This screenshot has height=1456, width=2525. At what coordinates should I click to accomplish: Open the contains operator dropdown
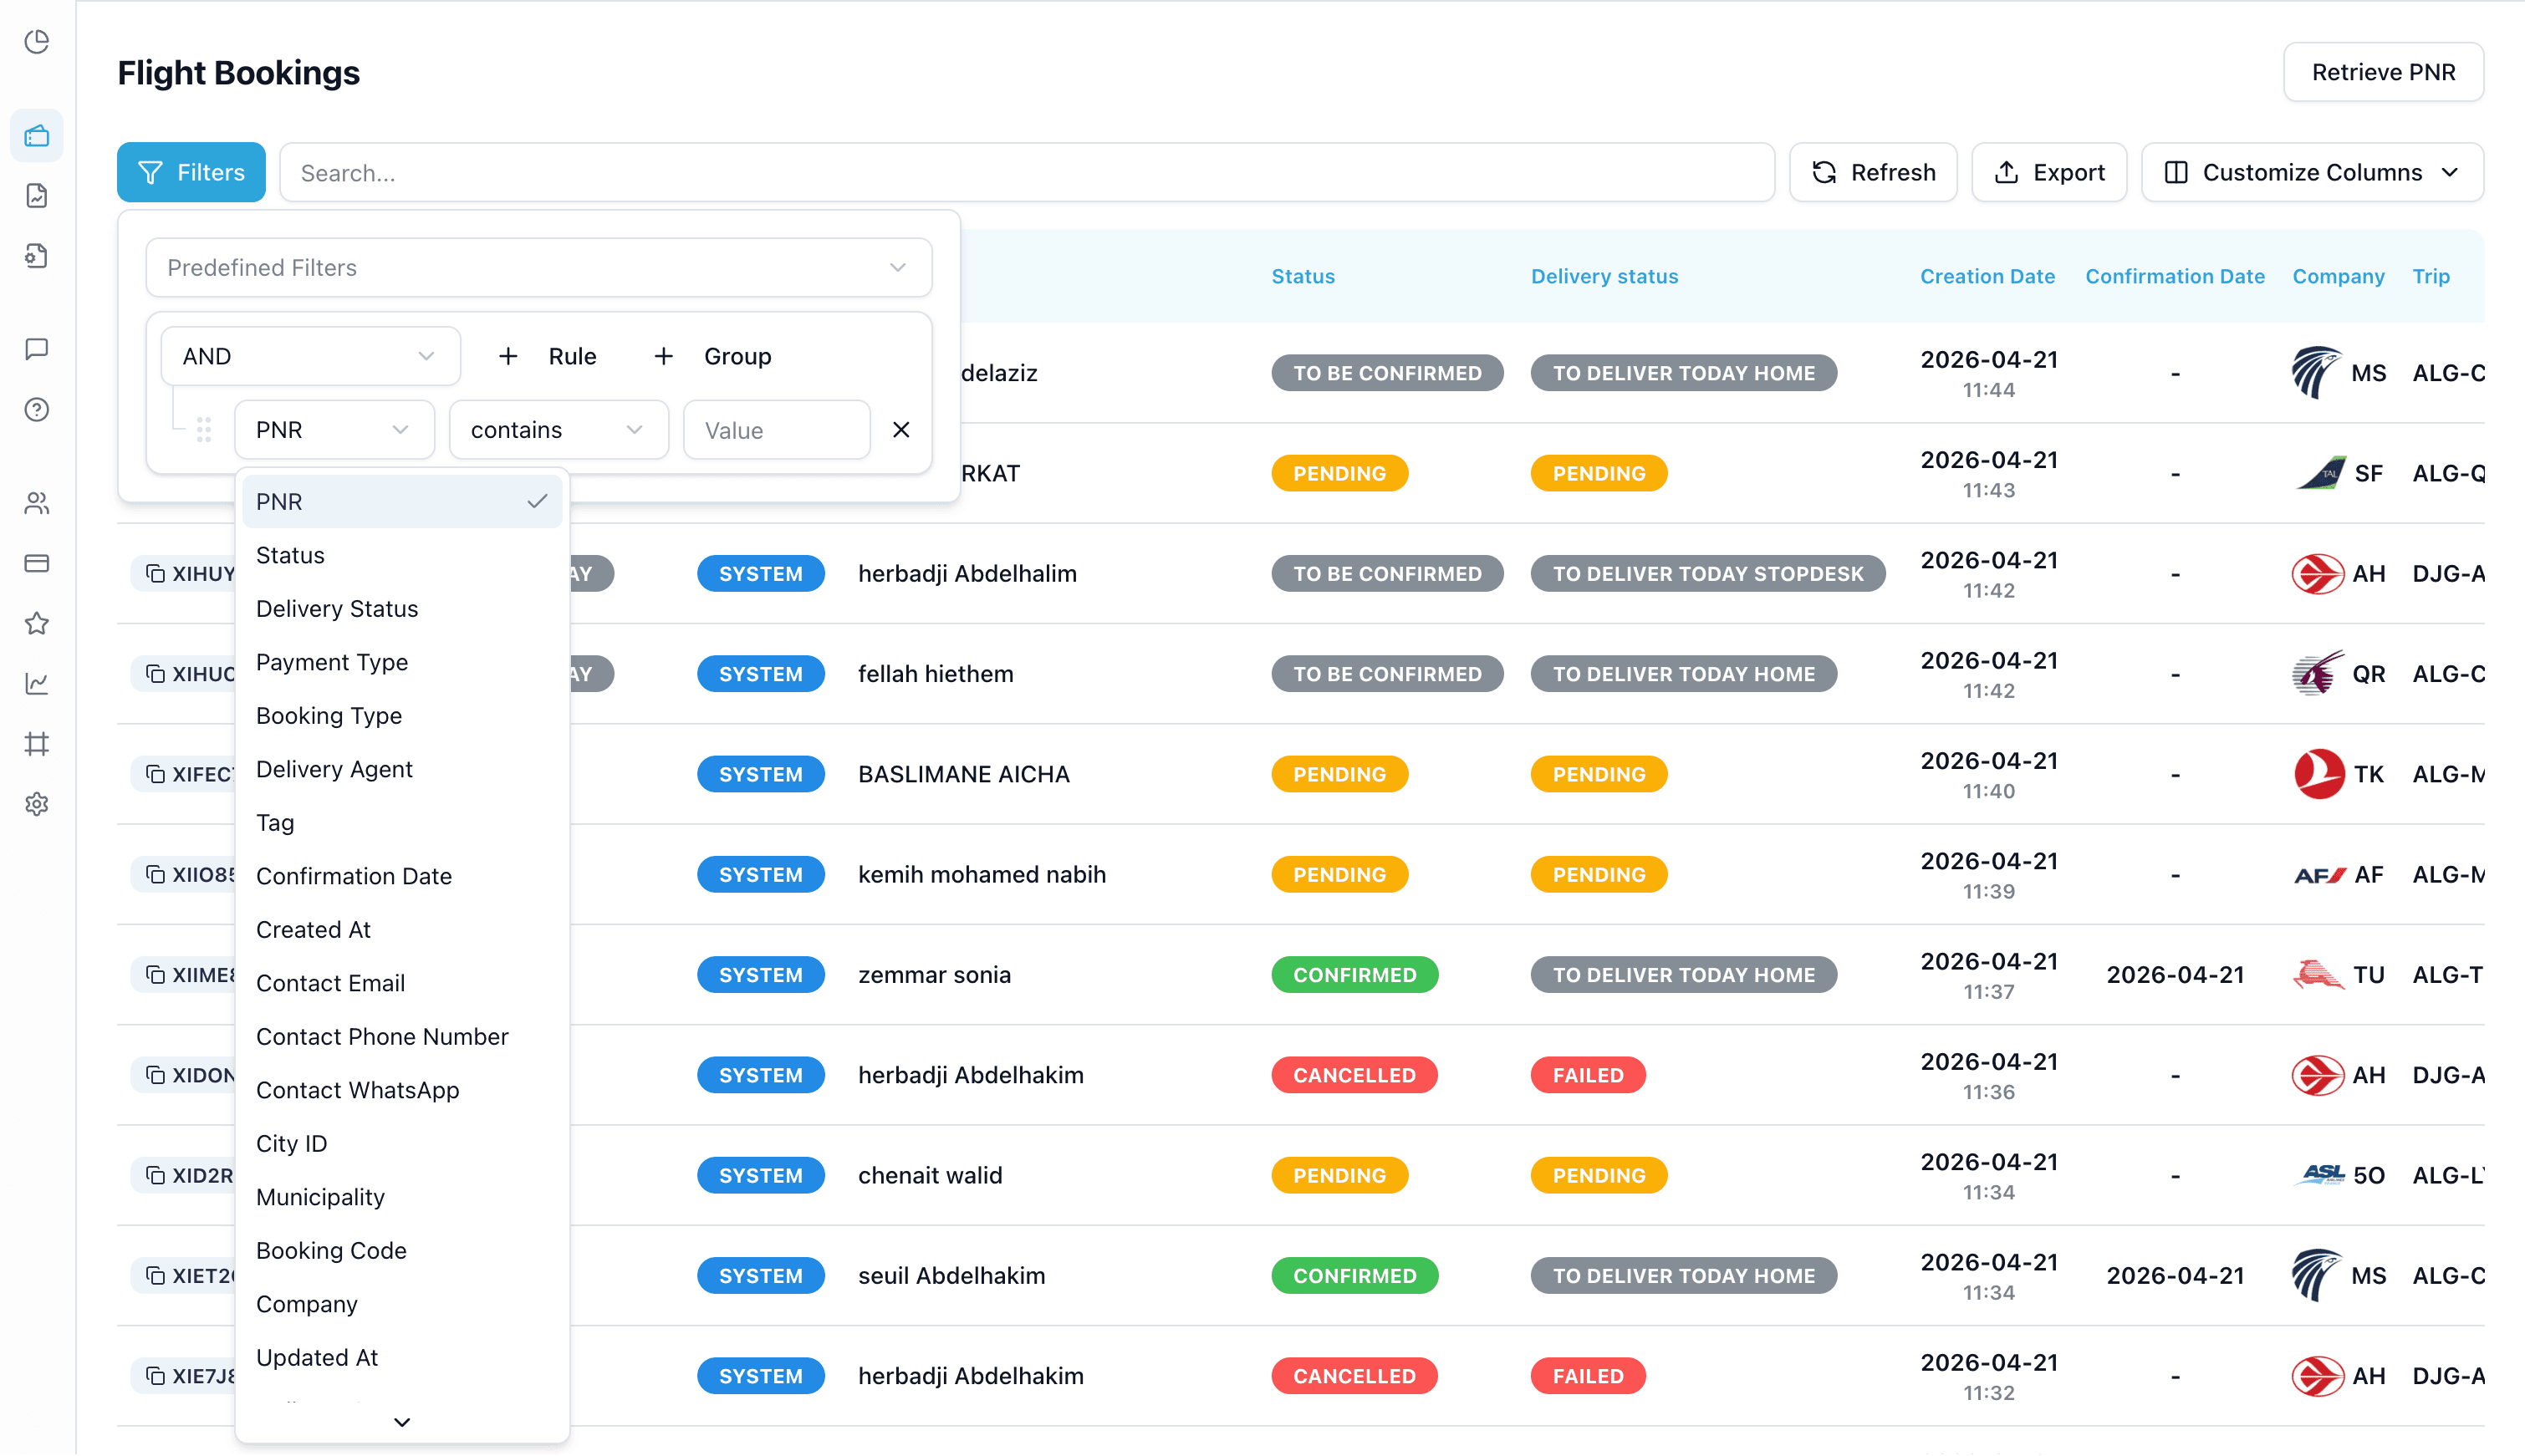coord(558,430)
